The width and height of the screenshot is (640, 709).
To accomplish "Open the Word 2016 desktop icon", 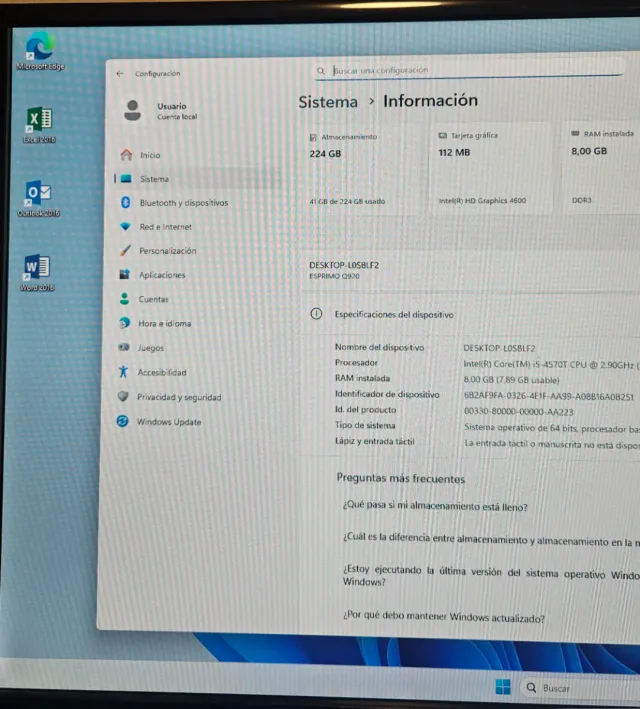I will coord(37,268).
